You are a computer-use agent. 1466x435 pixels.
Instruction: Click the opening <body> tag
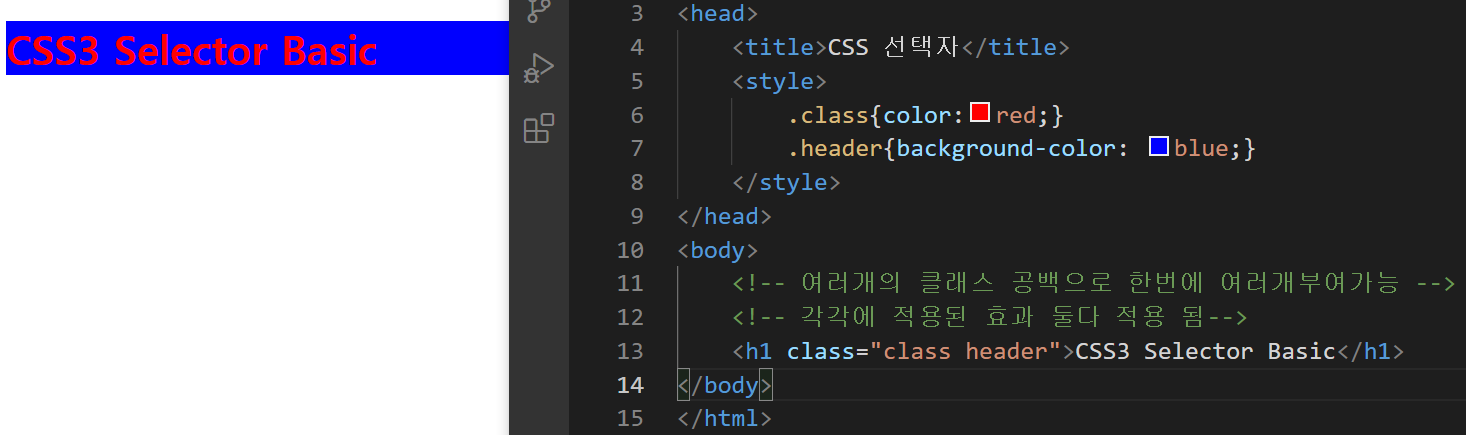(718, 250)
